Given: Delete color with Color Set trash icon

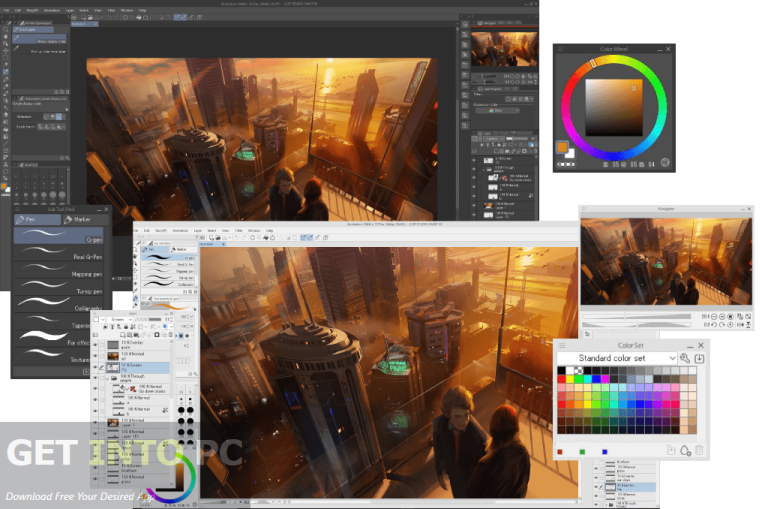Looking at the screenshot, I should click(x=699, y=450).
